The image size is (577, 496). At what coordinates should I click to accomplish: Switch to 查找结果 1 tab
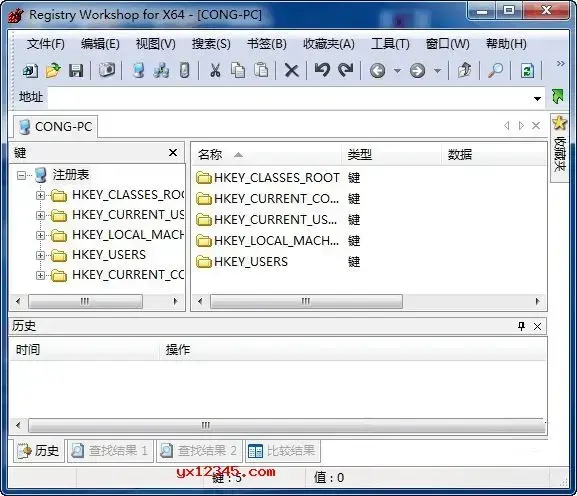click(x=110, y=451)
